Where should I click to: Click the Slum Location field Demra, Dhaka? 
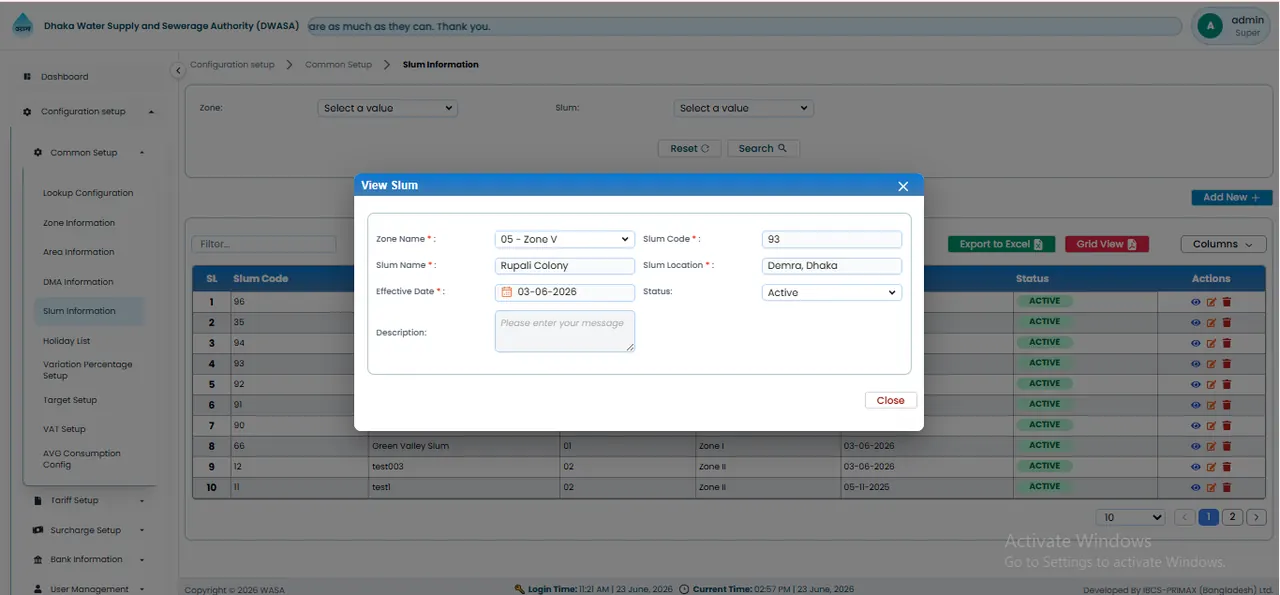pos(832,266)
